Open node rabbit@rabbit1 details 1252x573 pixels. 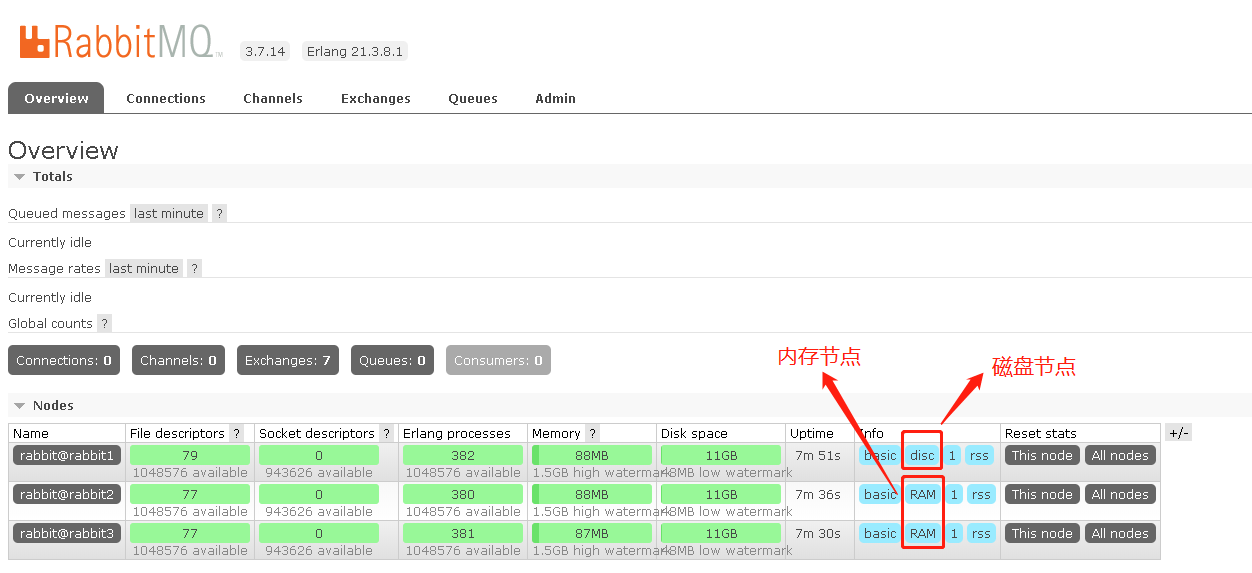click(x=67, y=455)
